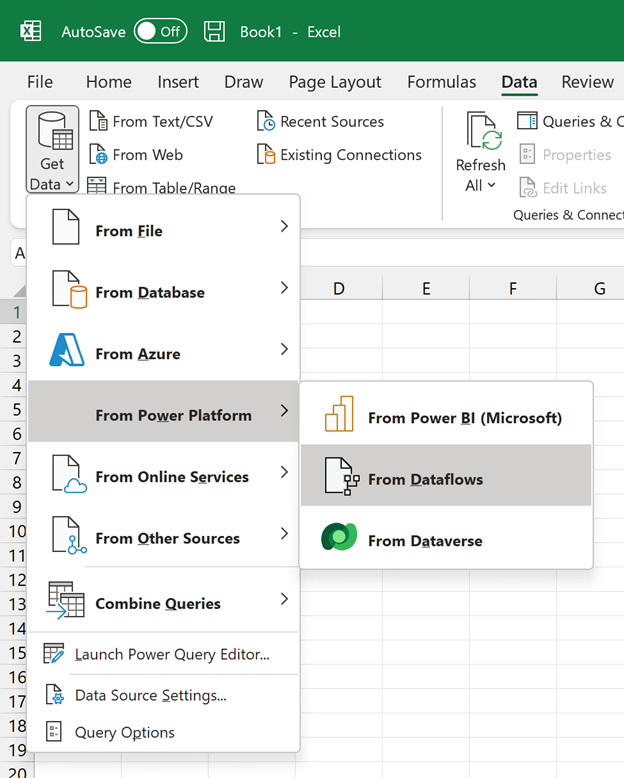The image size is (624, 778).
Task: Click the Edit Links icon
Action: point(528,188)
